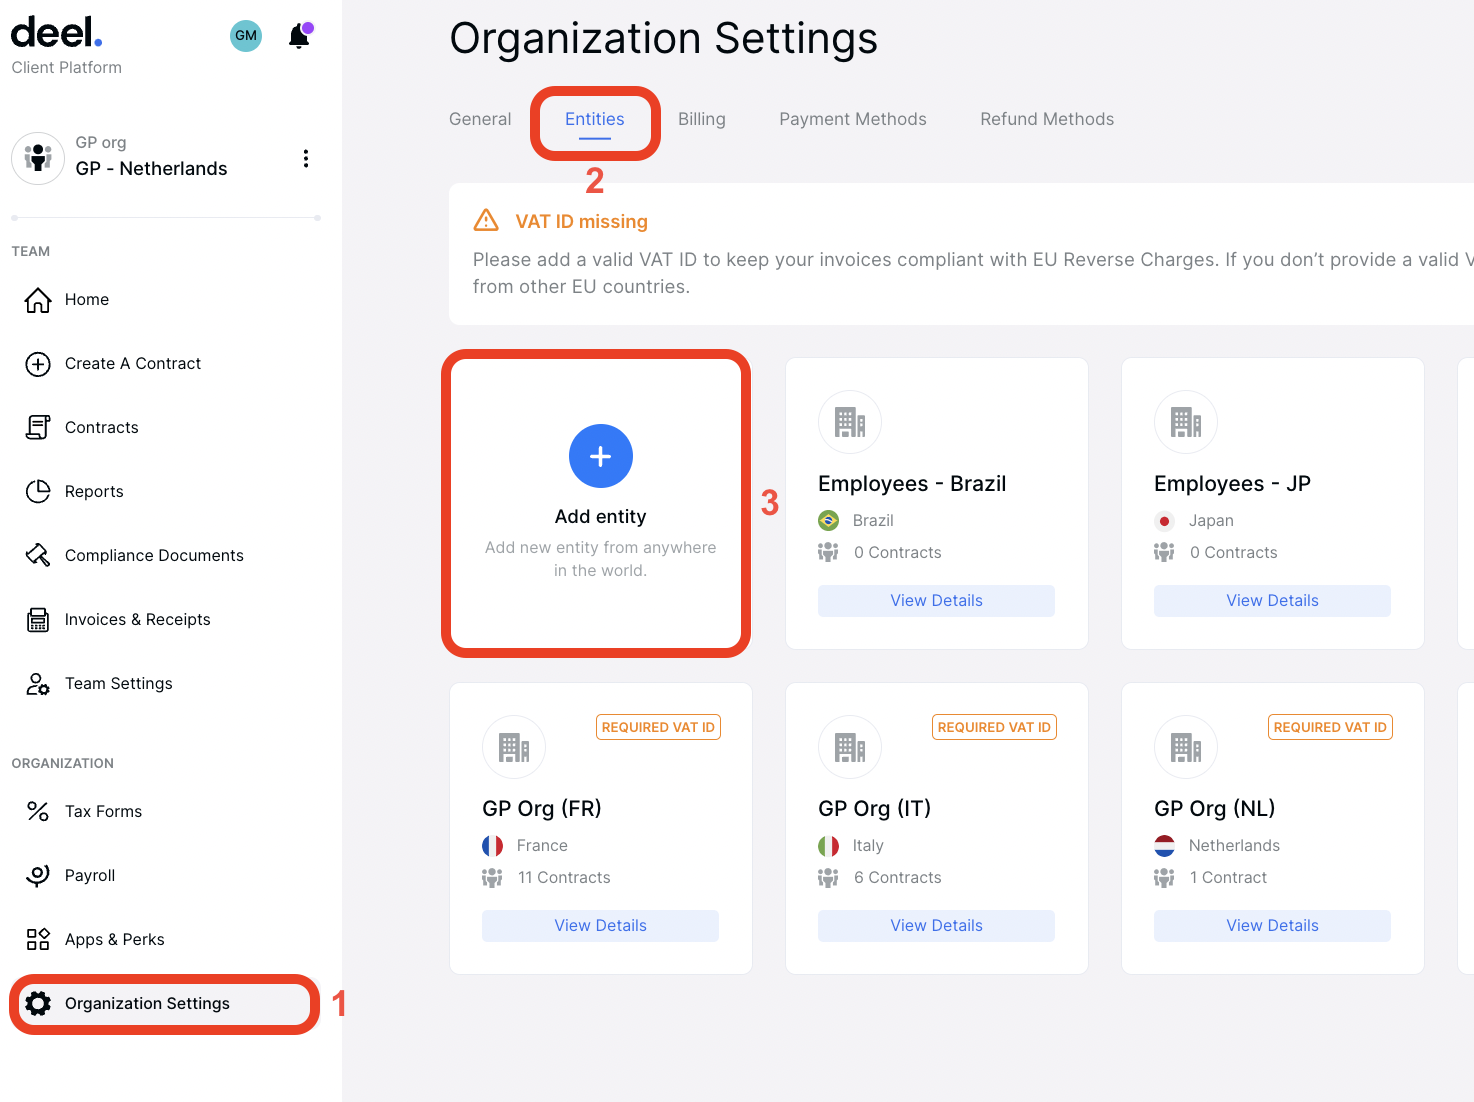Open Home from the sidebar
This screenshot has width=1474, height=1102.
(x=87, y=299)
